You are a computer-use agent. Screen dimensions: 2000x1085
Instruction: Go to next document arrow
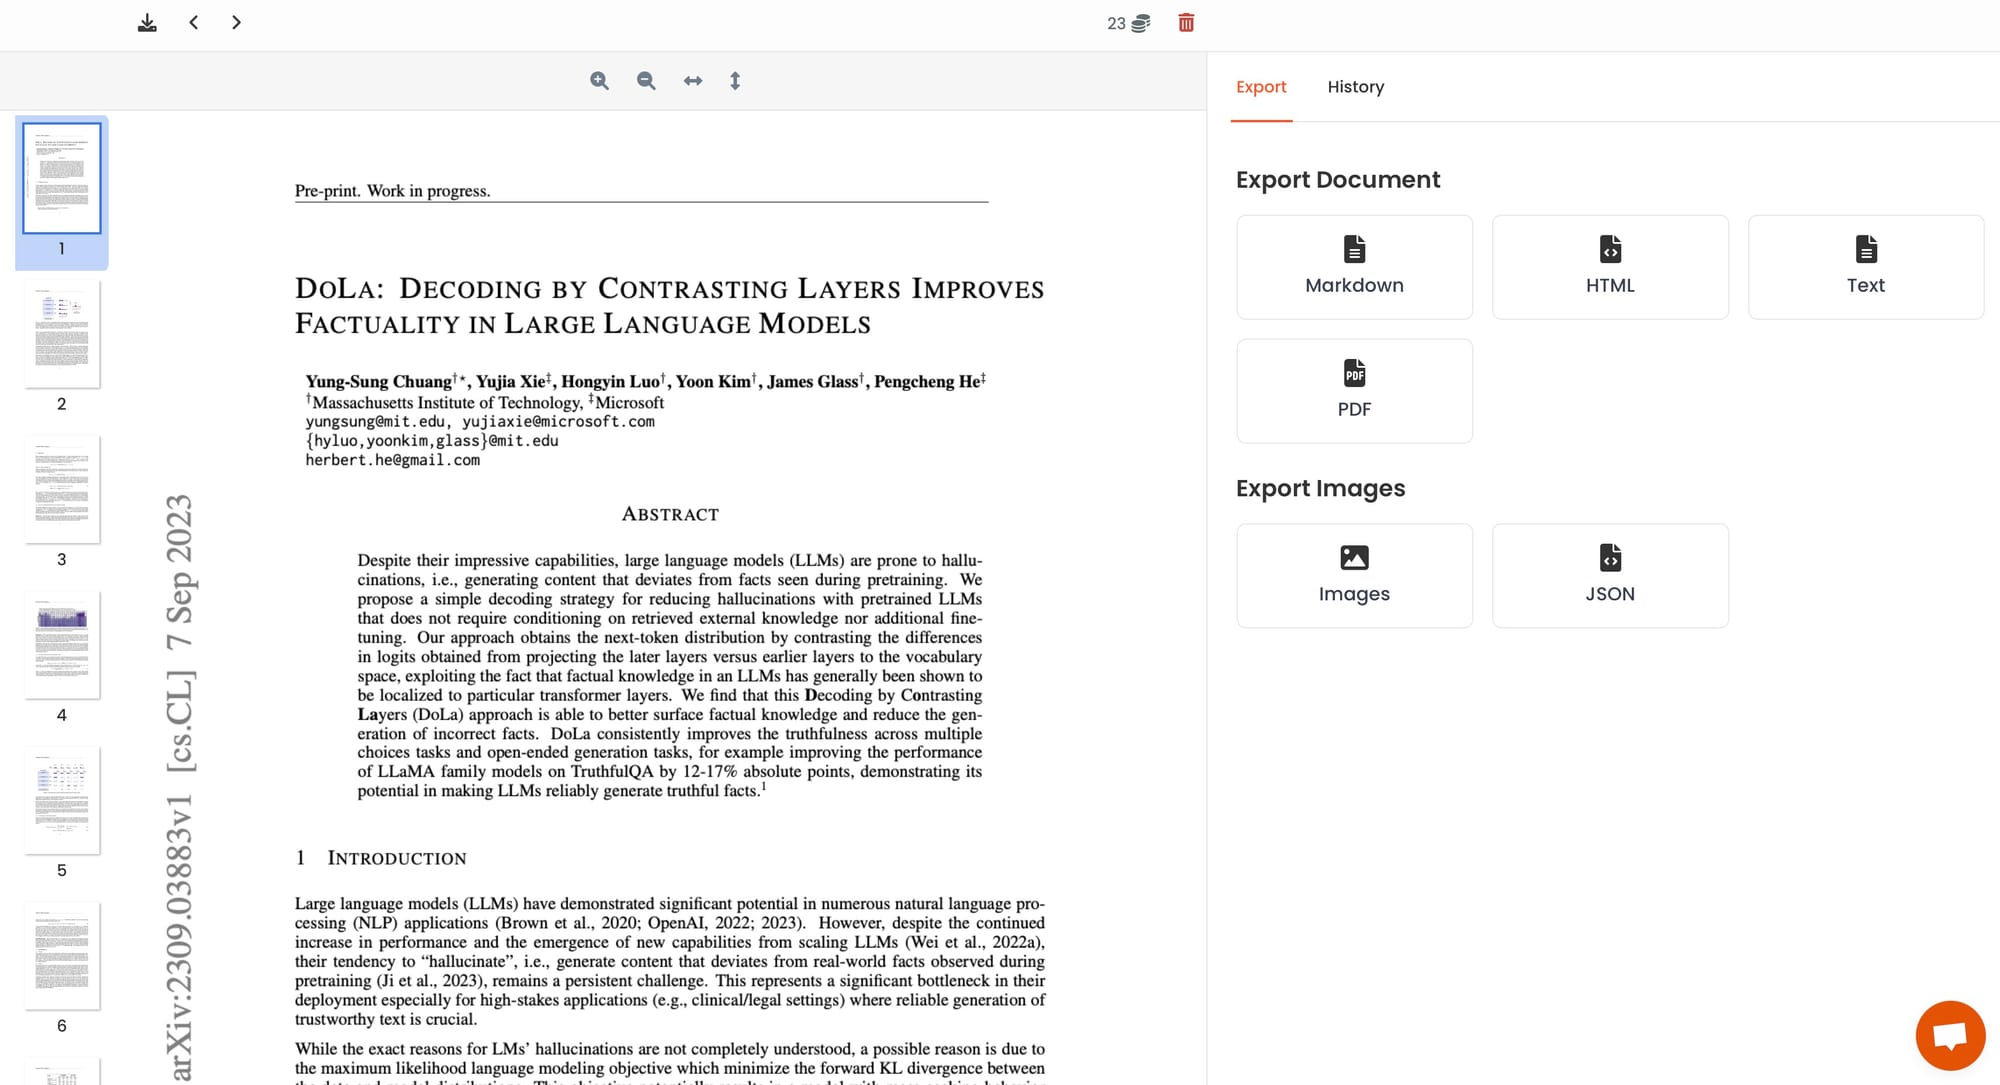pyautogui.click(x=236, y=22)
